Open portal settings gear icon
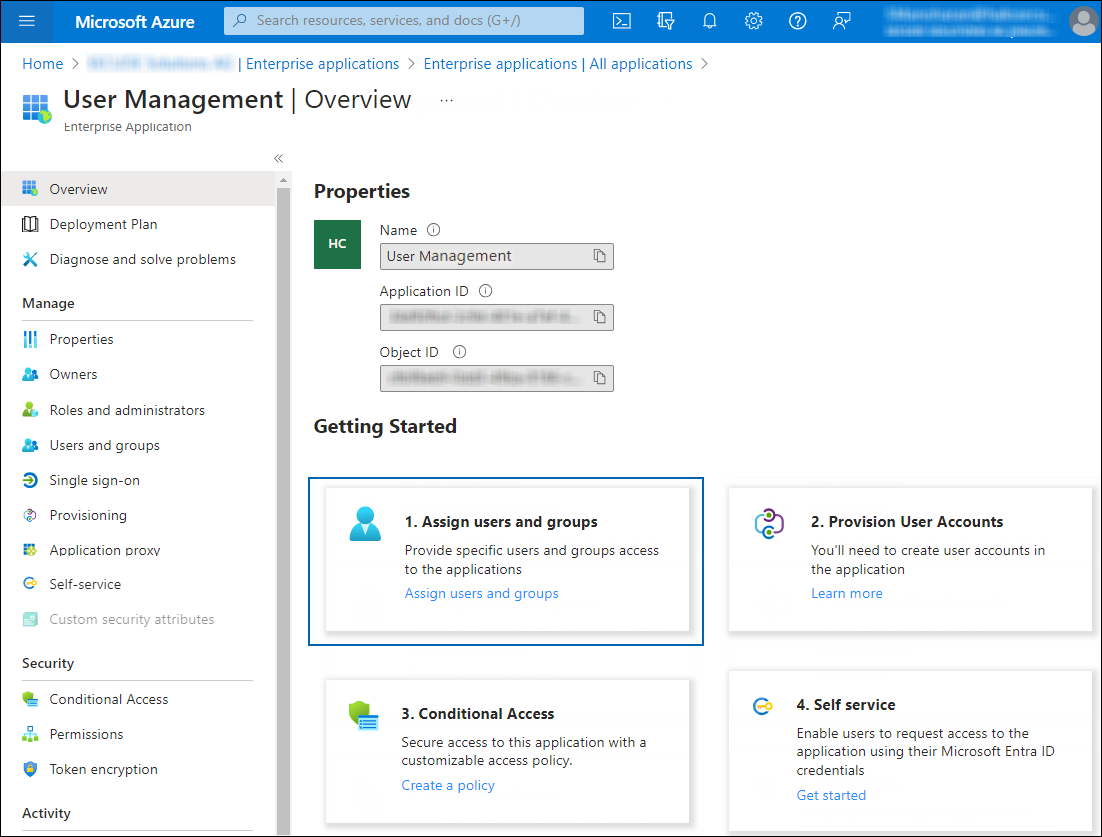 coord(754,21)
